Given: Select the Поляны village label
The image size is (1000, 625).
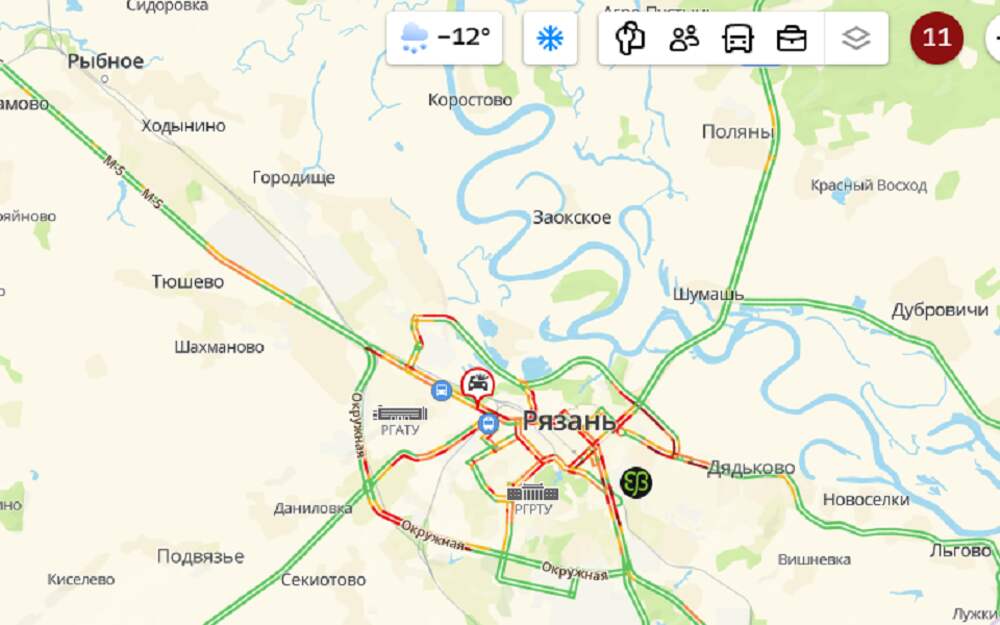Looking at the screenshot, I should 738,132.
